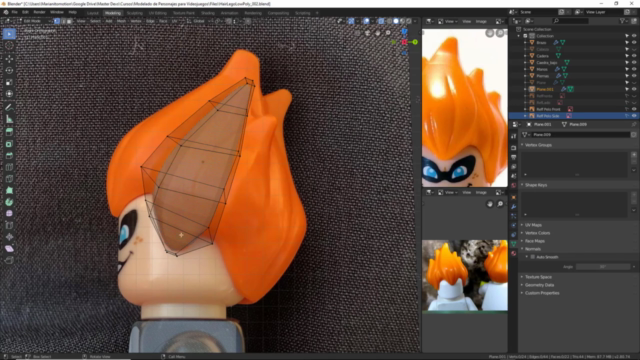Expand the UV Maps panel
640x360 pixels.
522,225
